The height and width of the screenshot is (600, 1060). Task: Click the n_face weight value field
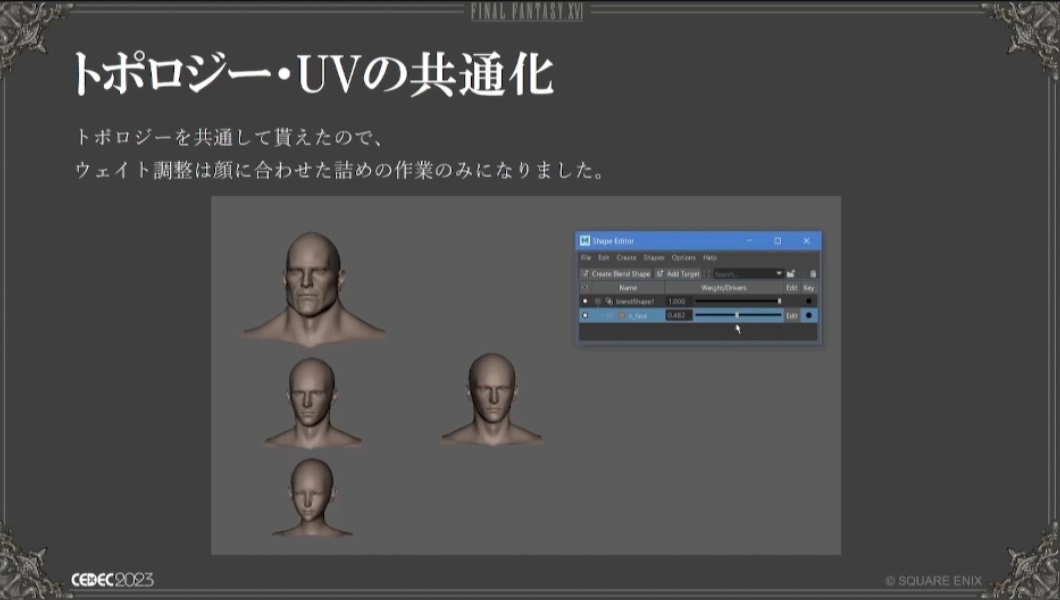pyautogui.click(x=678, y=316)
